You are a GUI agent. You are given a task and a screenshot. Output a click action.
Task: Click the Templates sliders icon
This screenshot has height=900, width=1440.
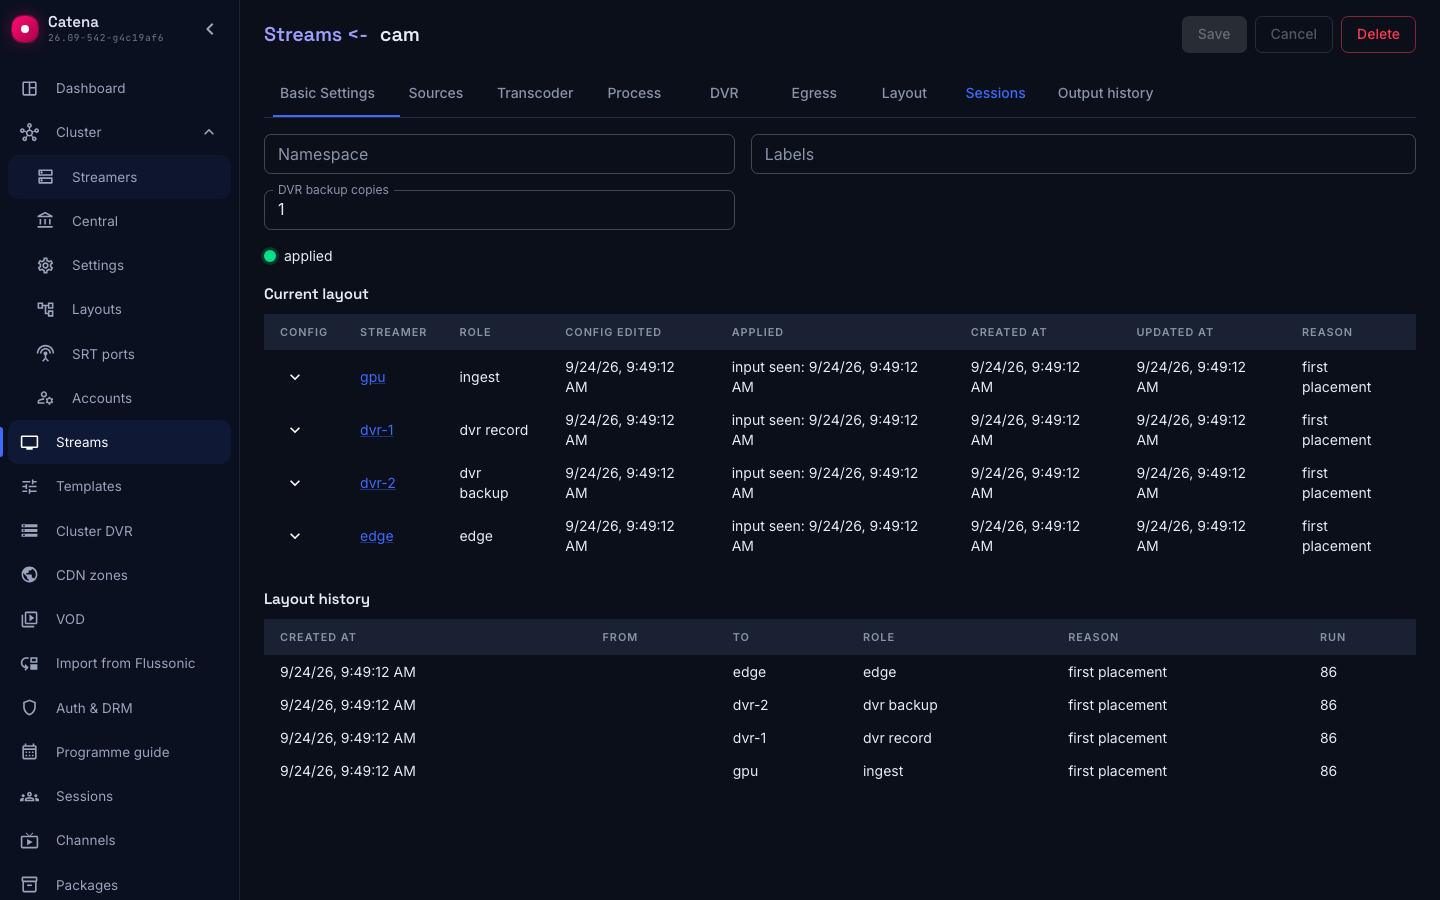click(30, 486)
